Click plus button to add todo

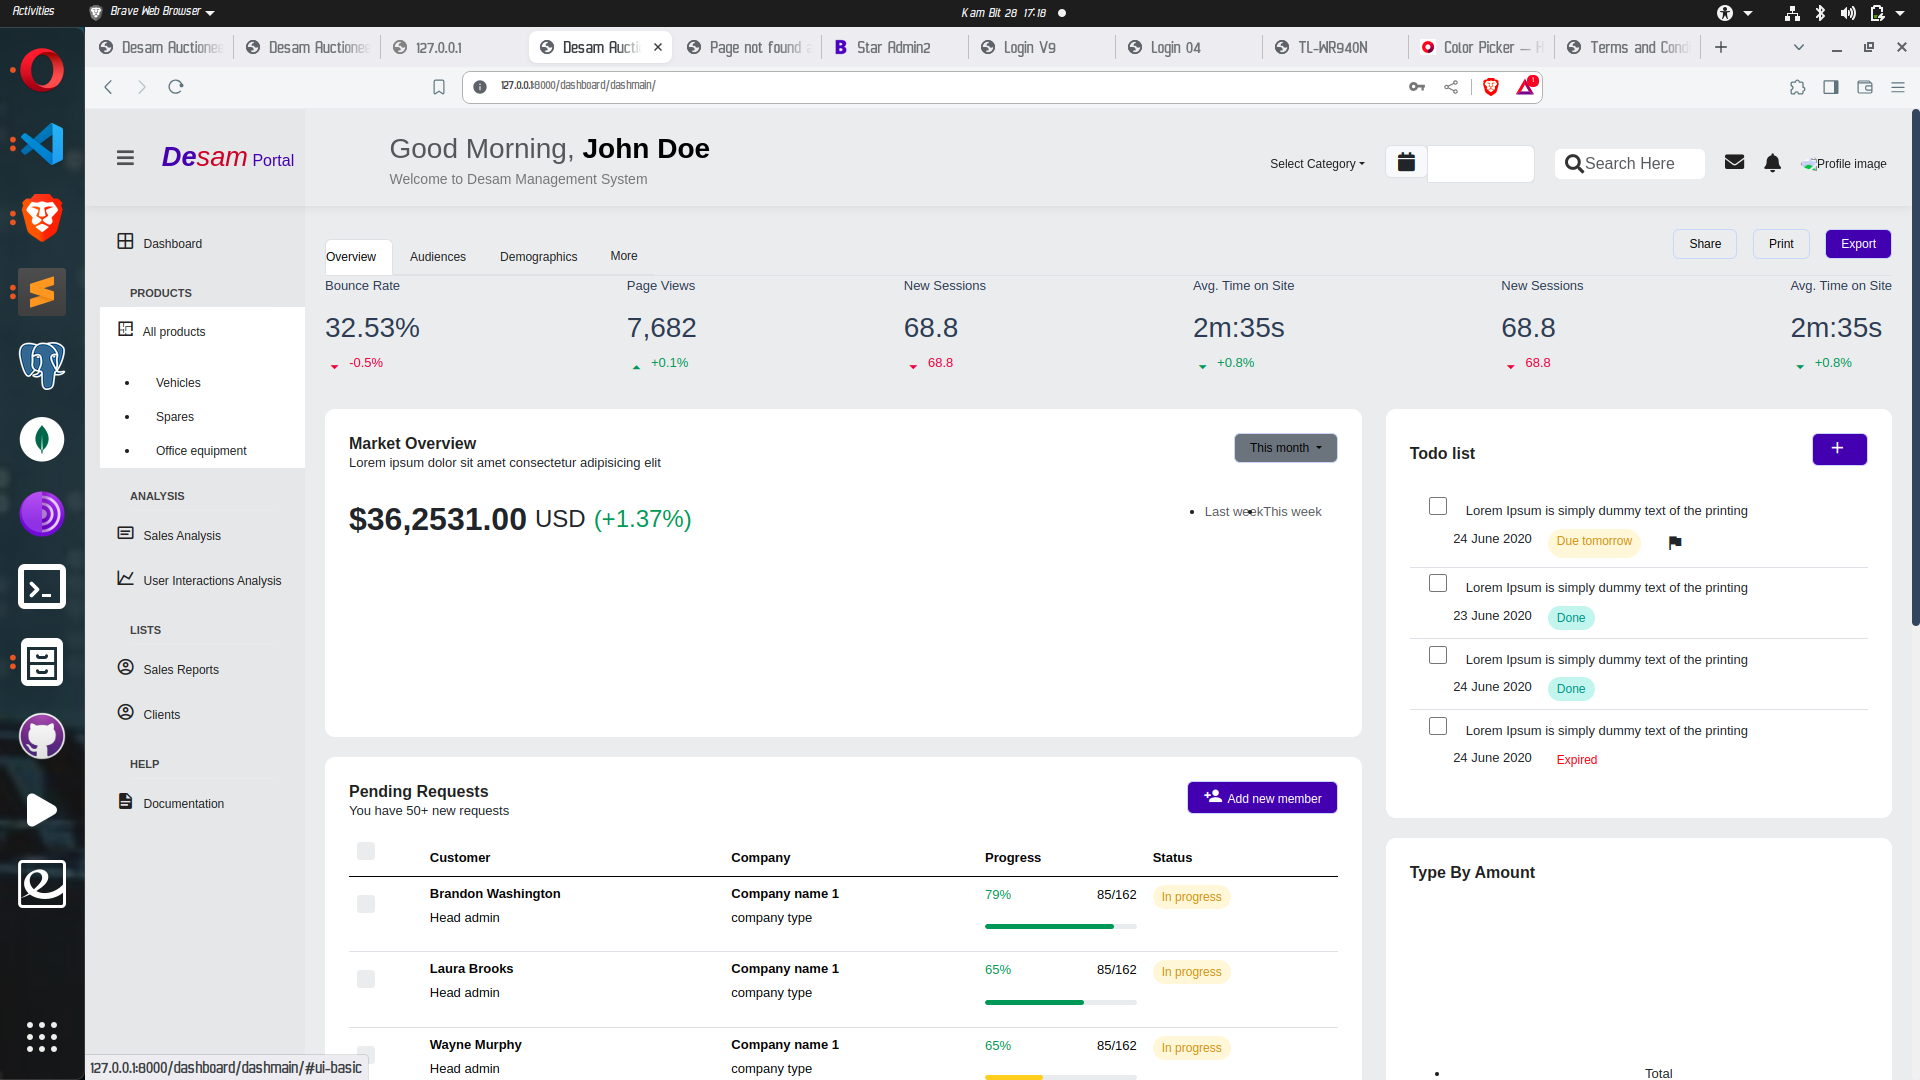point(1838,449)
